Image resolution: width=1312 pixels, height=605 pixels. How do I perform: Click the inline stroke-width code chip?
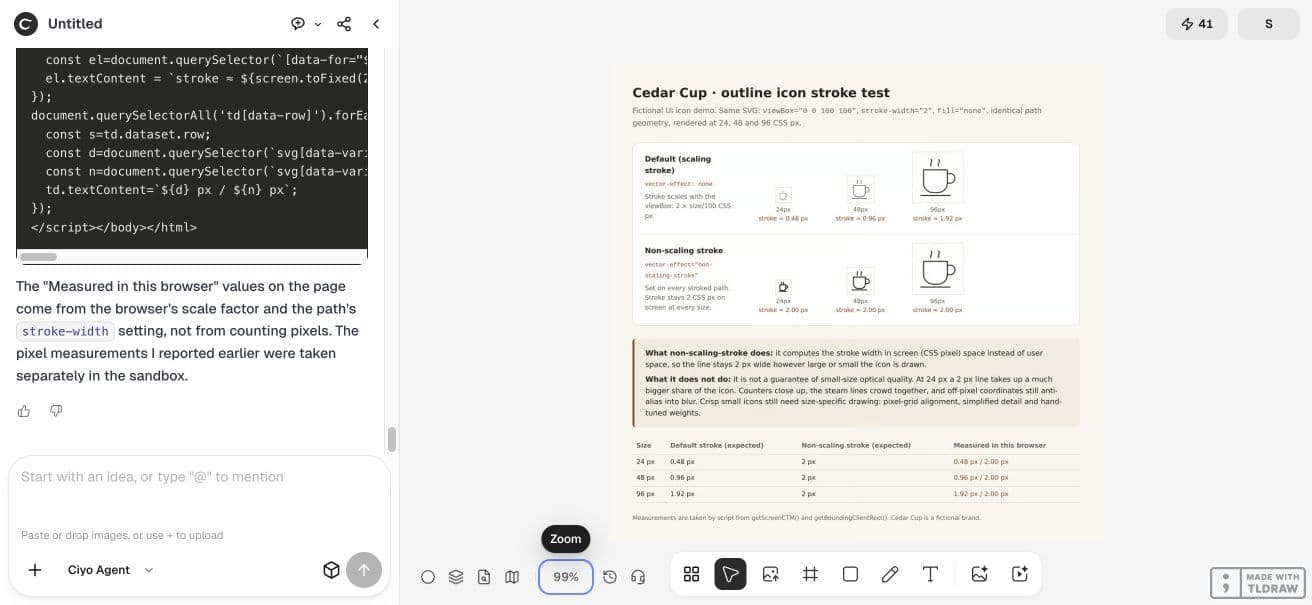pyautogui.click(x=65, y=331)
